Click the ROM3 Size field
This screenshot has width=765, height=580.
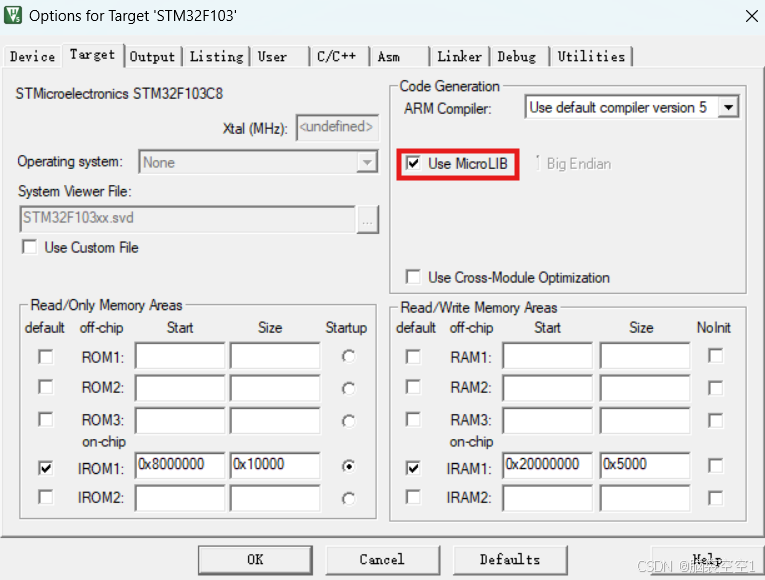(275, 420)
